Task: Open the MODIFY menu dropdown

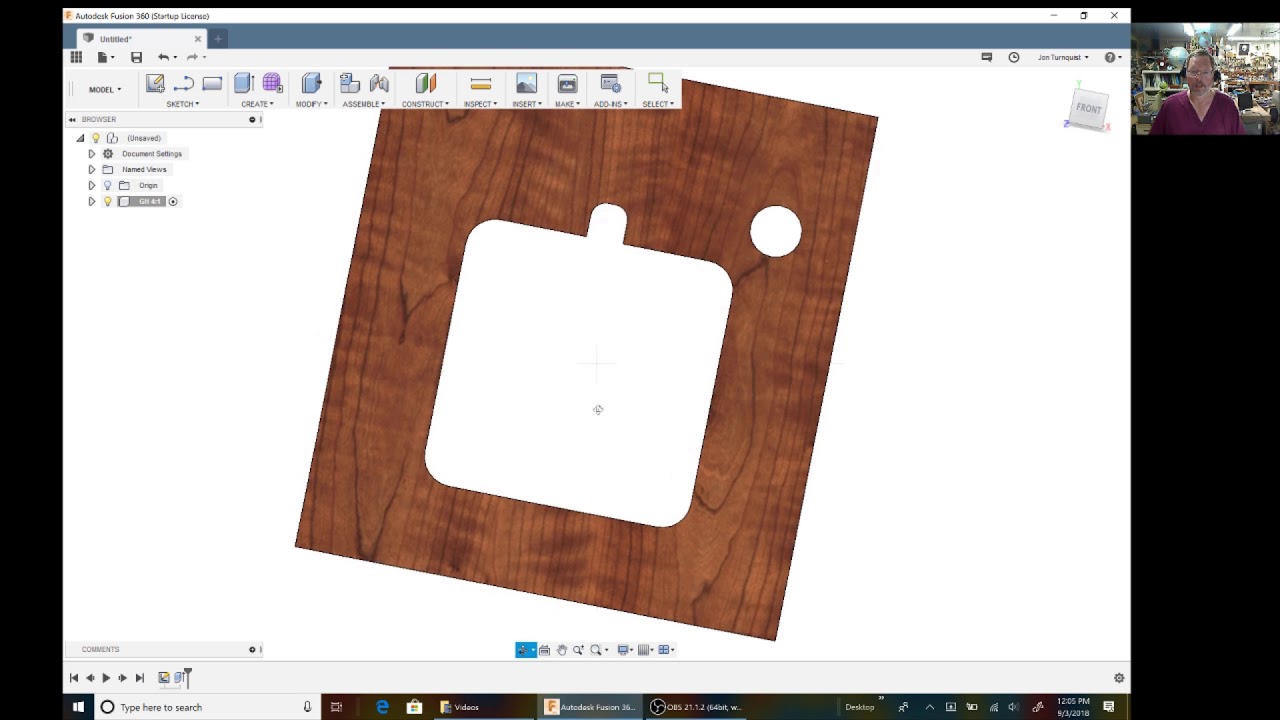Action: point(311,104)
